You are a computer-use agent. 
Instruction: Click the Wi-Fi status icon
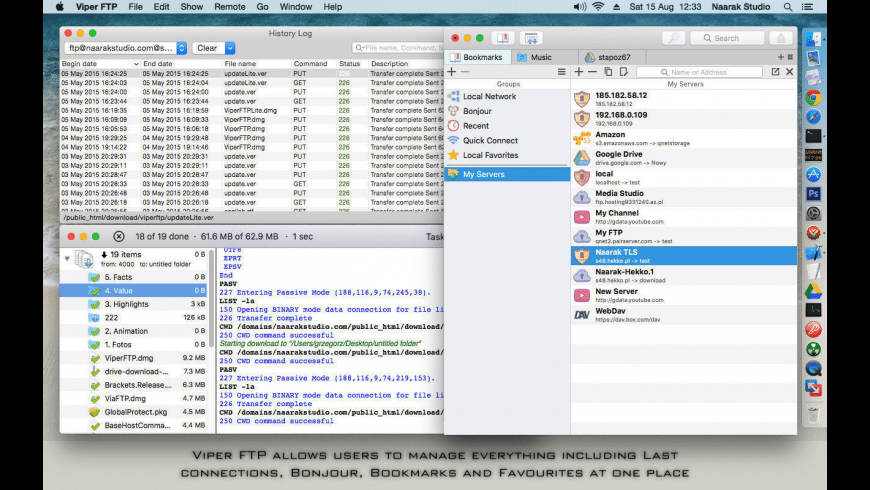[x=598, y=7]
